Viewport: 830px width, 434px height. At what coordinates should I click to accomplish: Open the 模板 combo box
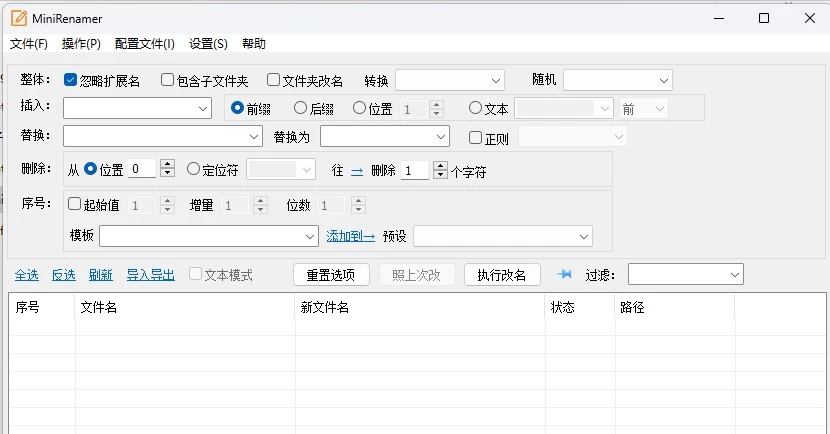click(209, 236)
